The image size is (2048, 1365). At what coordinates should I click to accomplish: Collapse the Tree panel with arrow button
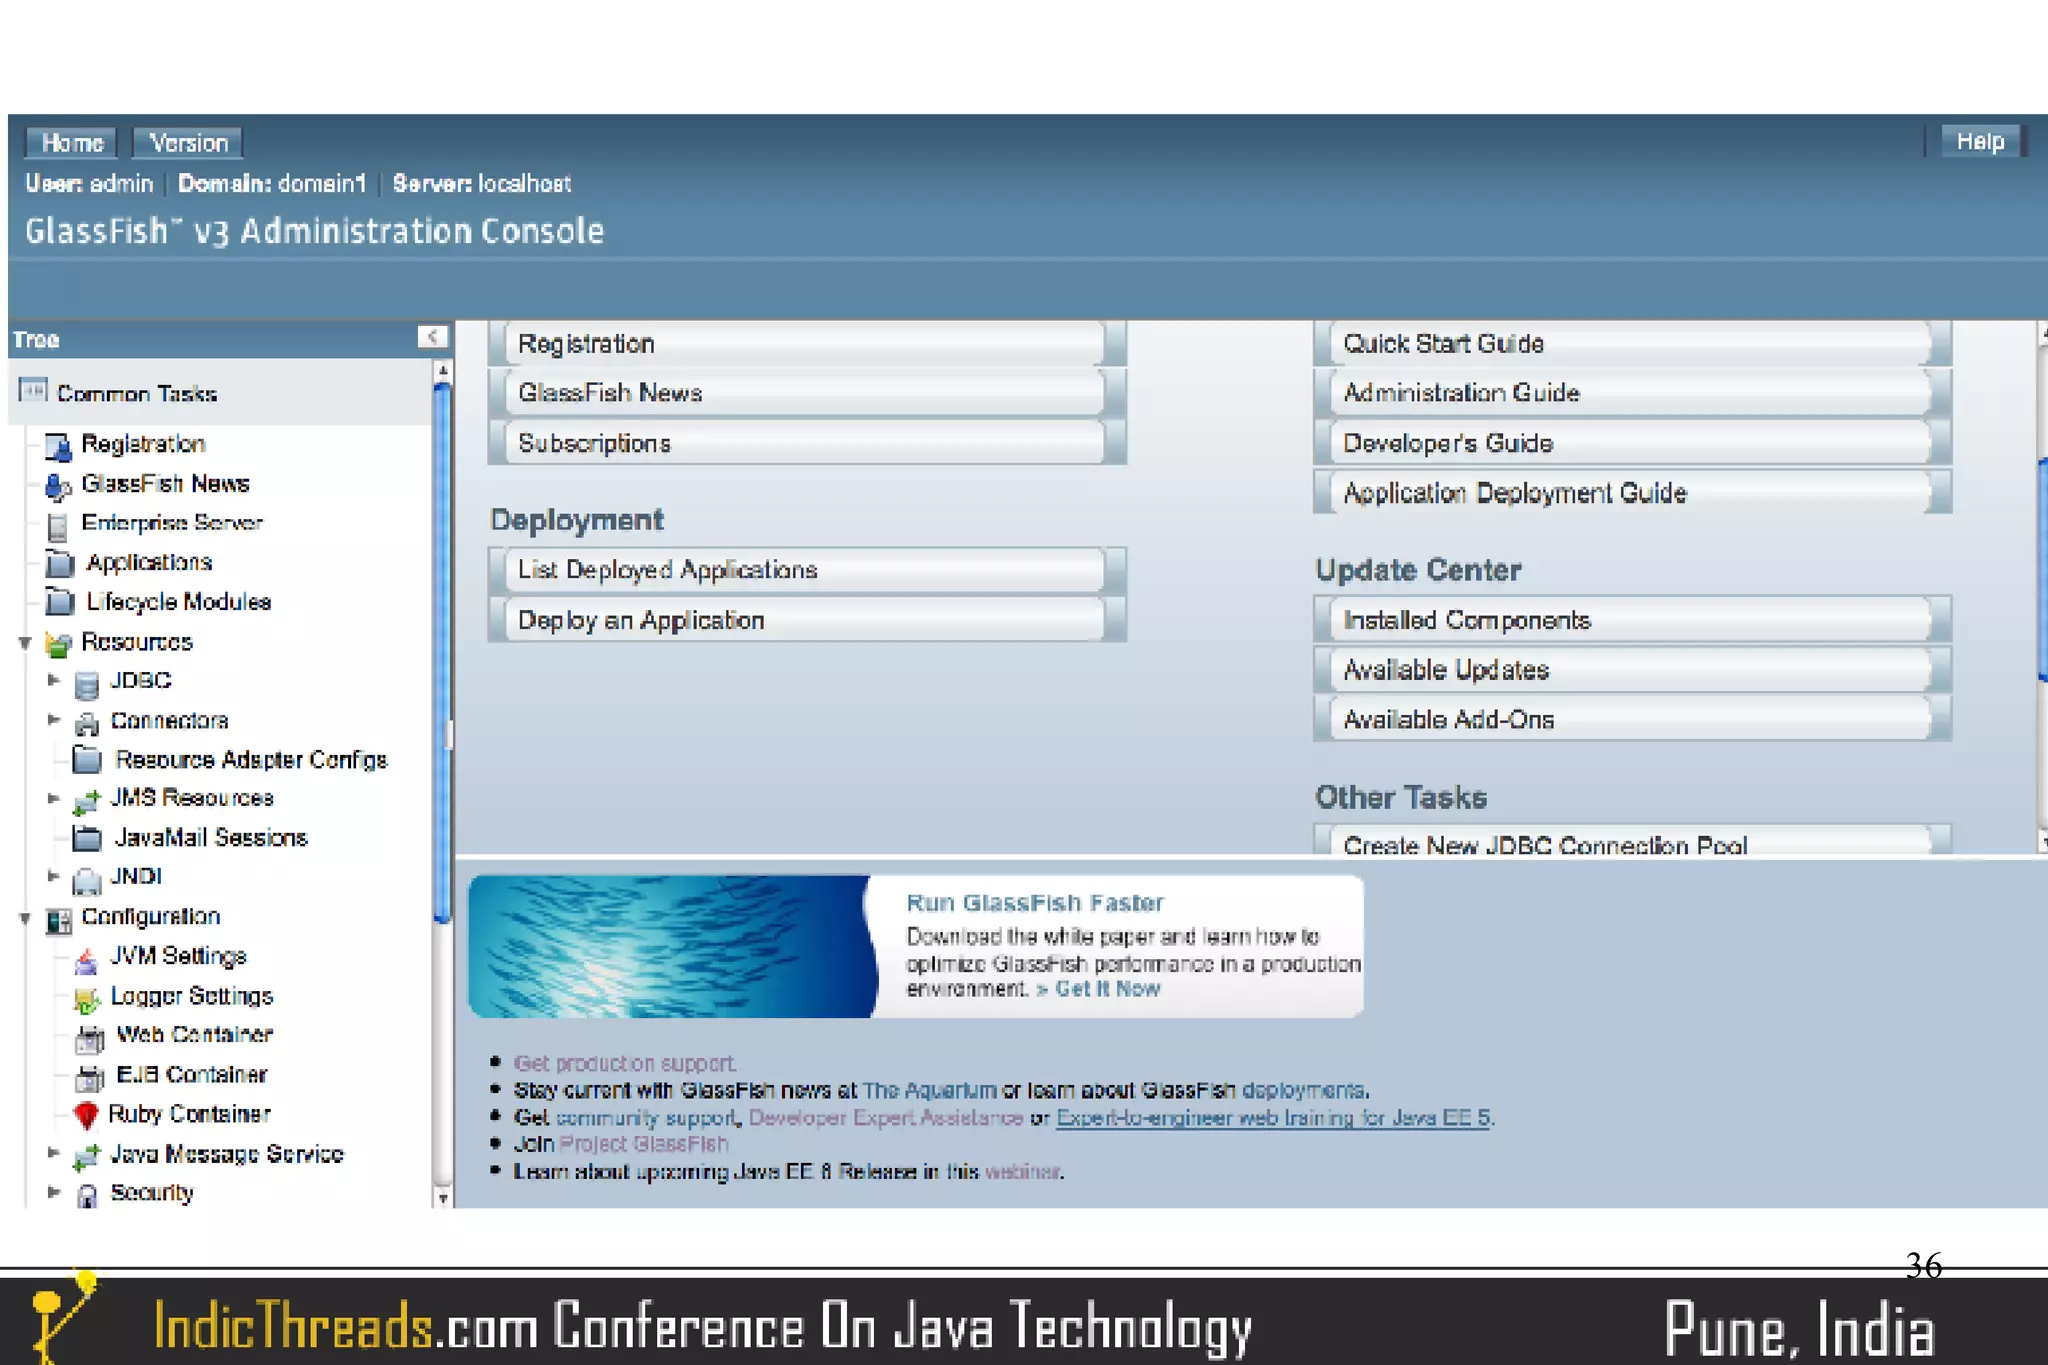432,337
